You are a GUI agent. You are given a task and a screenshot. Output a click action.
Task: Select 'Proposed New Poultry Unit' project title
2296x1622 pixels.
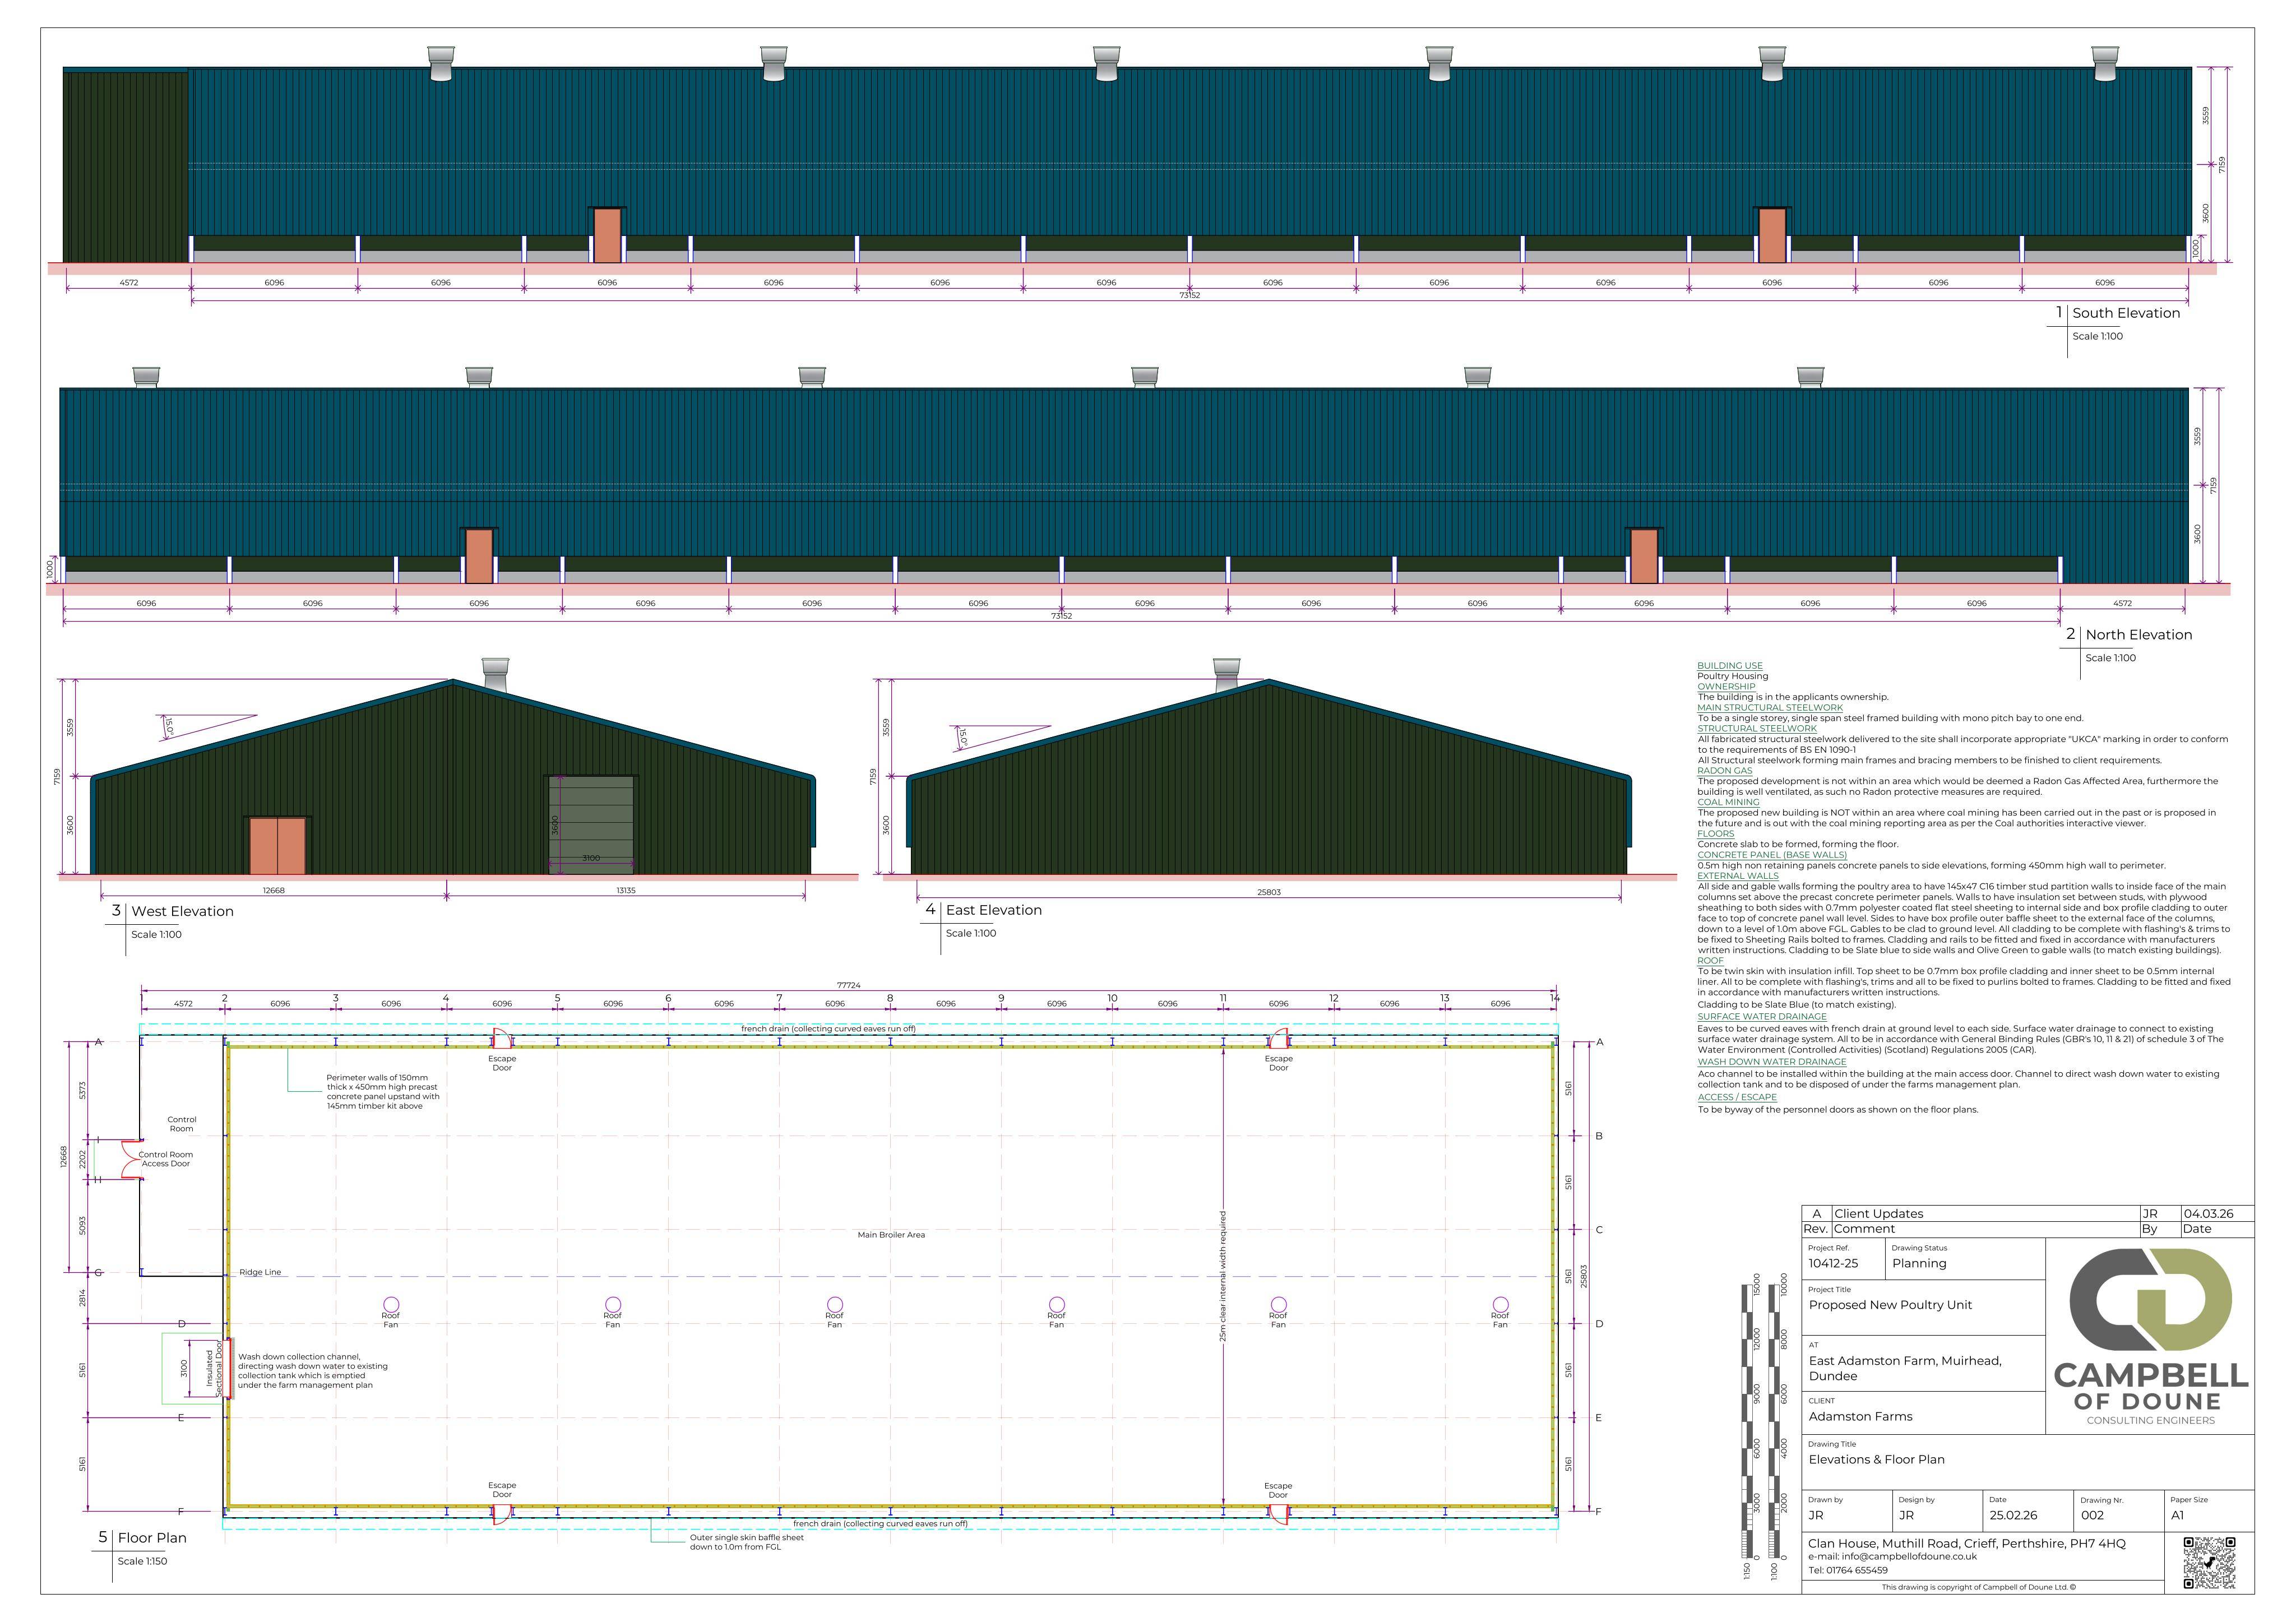click(x=1890, y=1305)
